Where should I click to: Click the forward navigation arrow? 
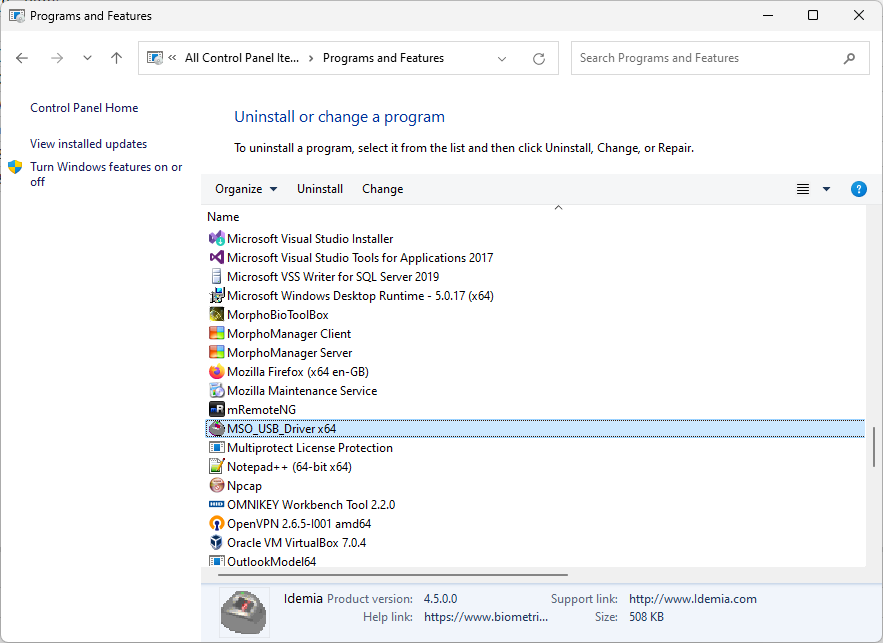click(x=57, y=58)
